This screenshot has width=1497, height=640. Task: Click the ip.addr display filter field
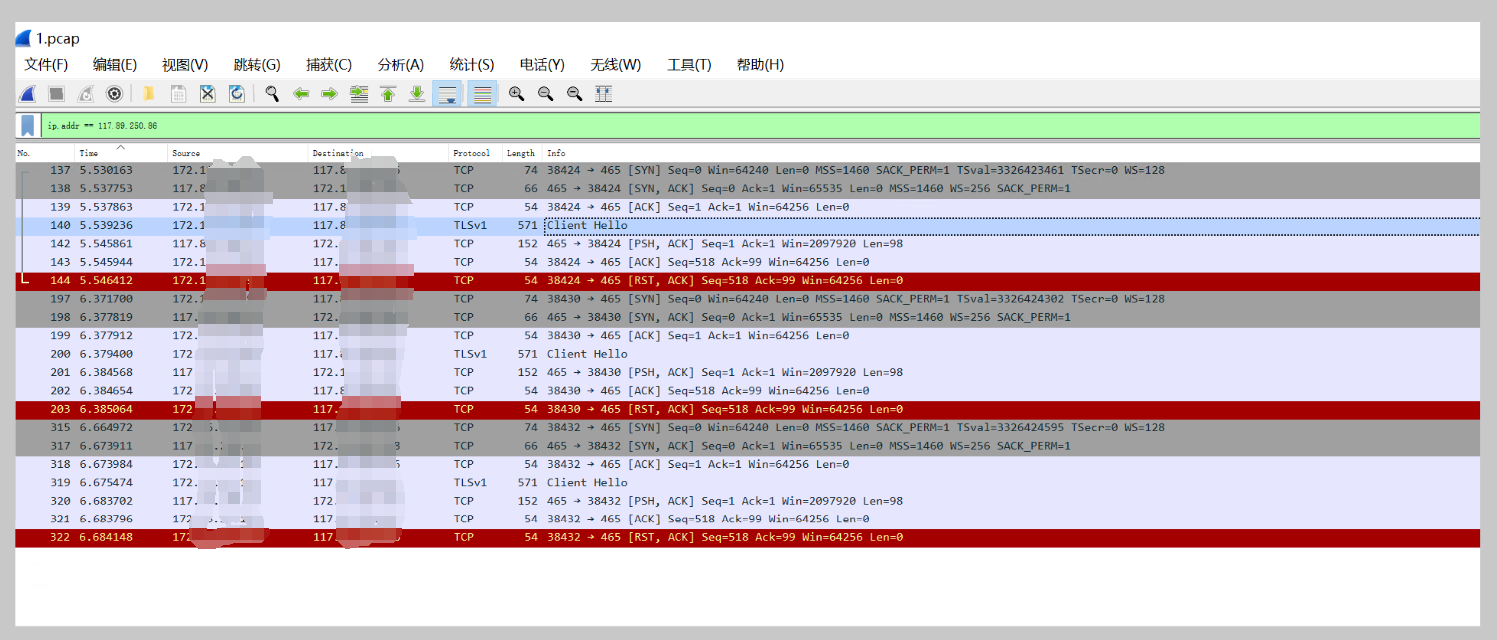[700, 126]
